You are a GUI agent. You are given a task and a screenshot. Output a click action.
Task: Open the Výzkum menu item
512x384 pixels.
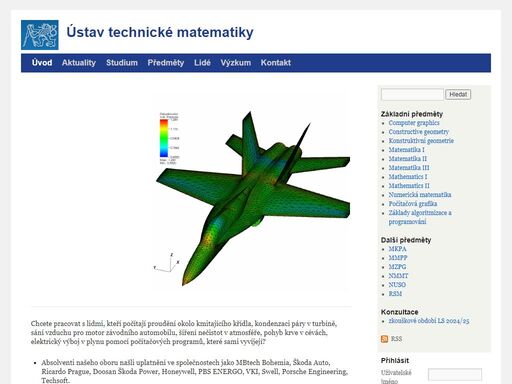236,63
